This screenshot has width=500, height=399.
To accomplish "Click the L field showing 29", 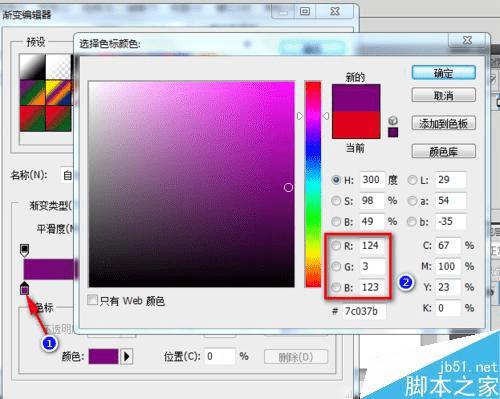I will coord(450,180).
